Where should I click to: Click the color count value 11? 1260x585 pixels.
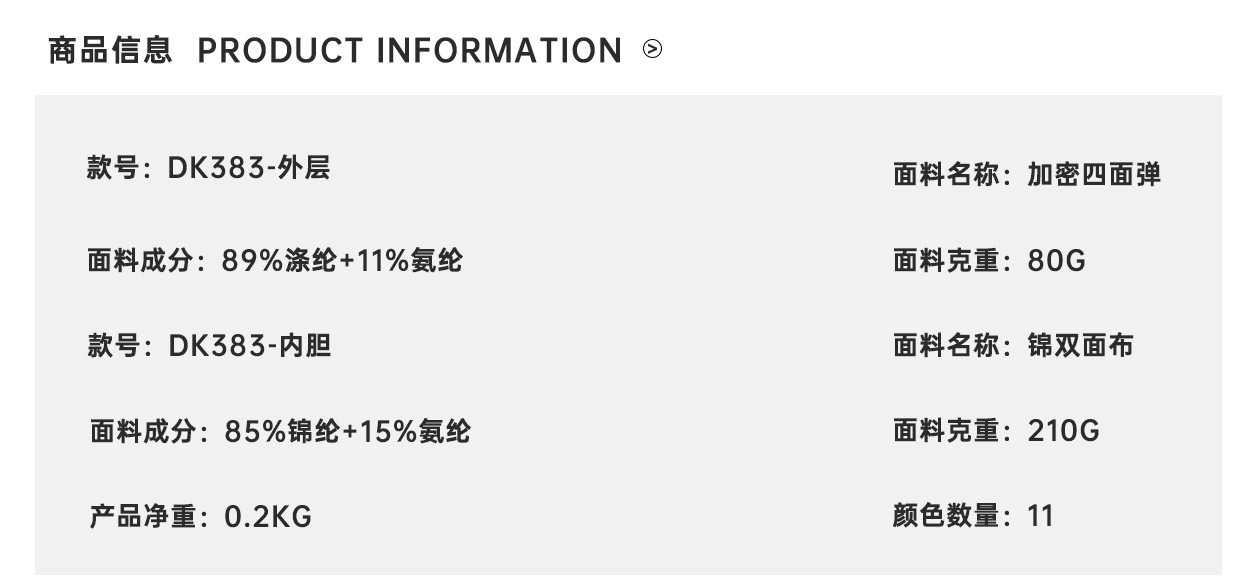pyautogui.click(x=1040, y=516)
